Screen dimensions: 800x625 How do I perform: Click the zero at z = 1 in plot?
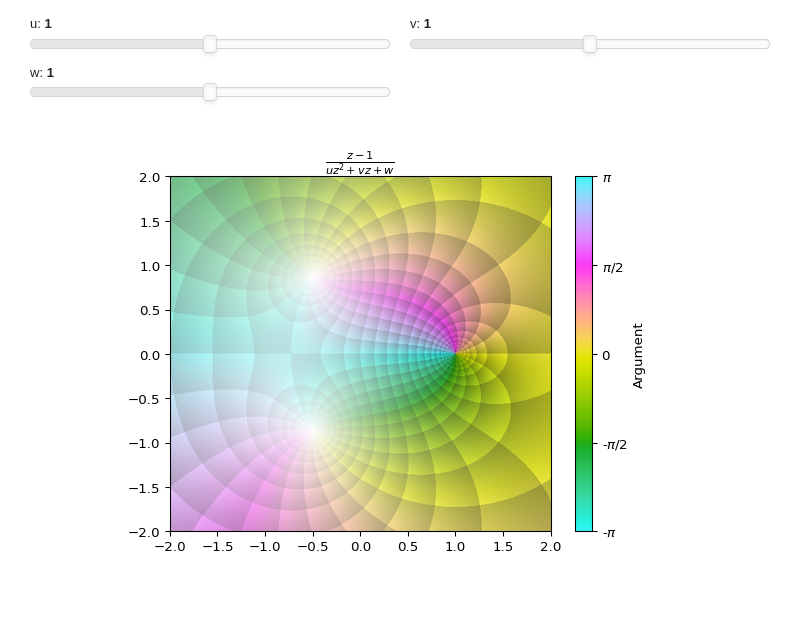click(x=456, y=353)
